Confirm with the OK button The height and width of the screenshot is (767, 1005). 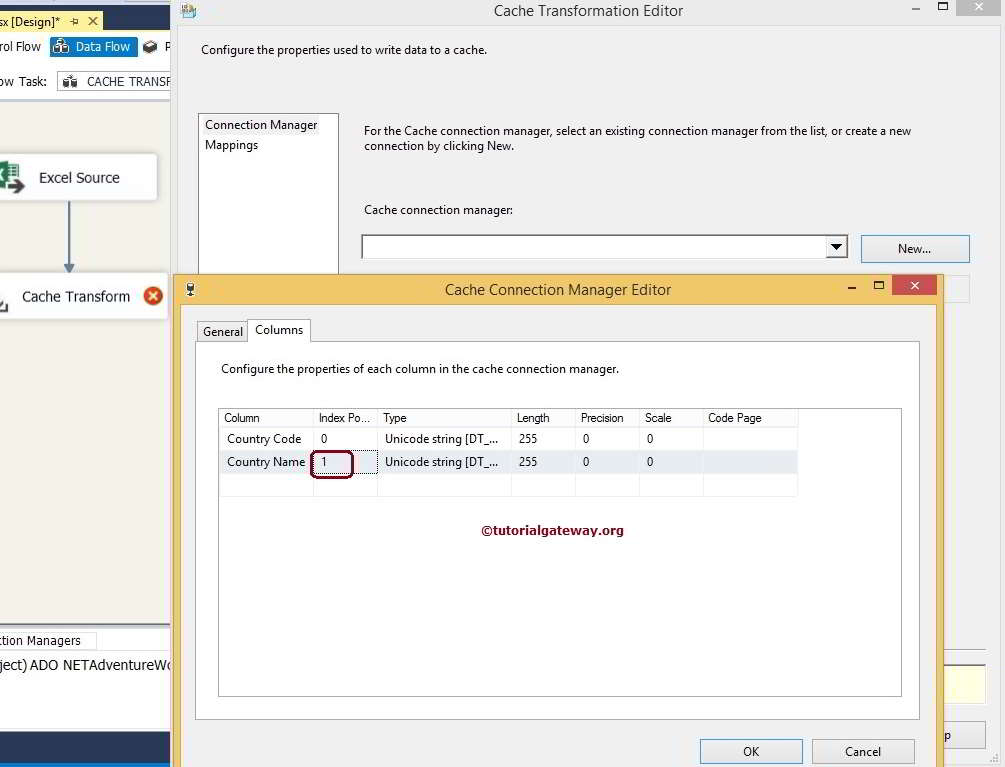pos(750,751)
